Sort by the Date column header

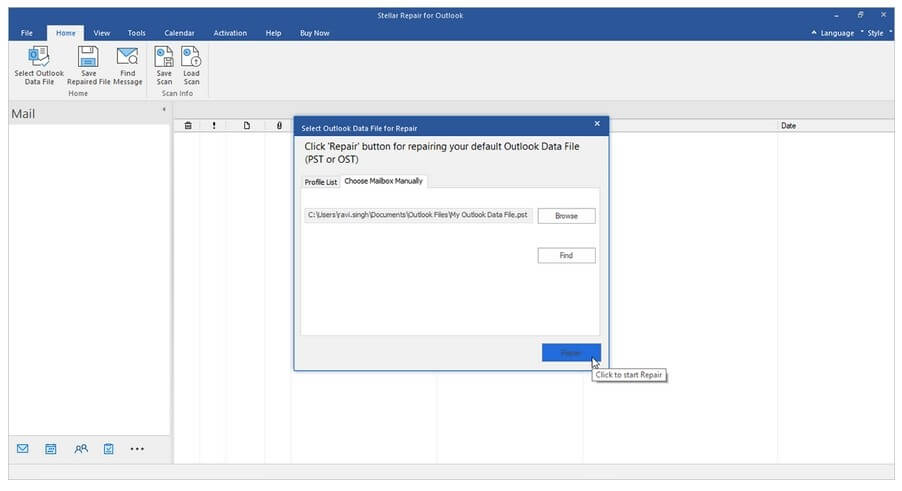pos(788,125)
